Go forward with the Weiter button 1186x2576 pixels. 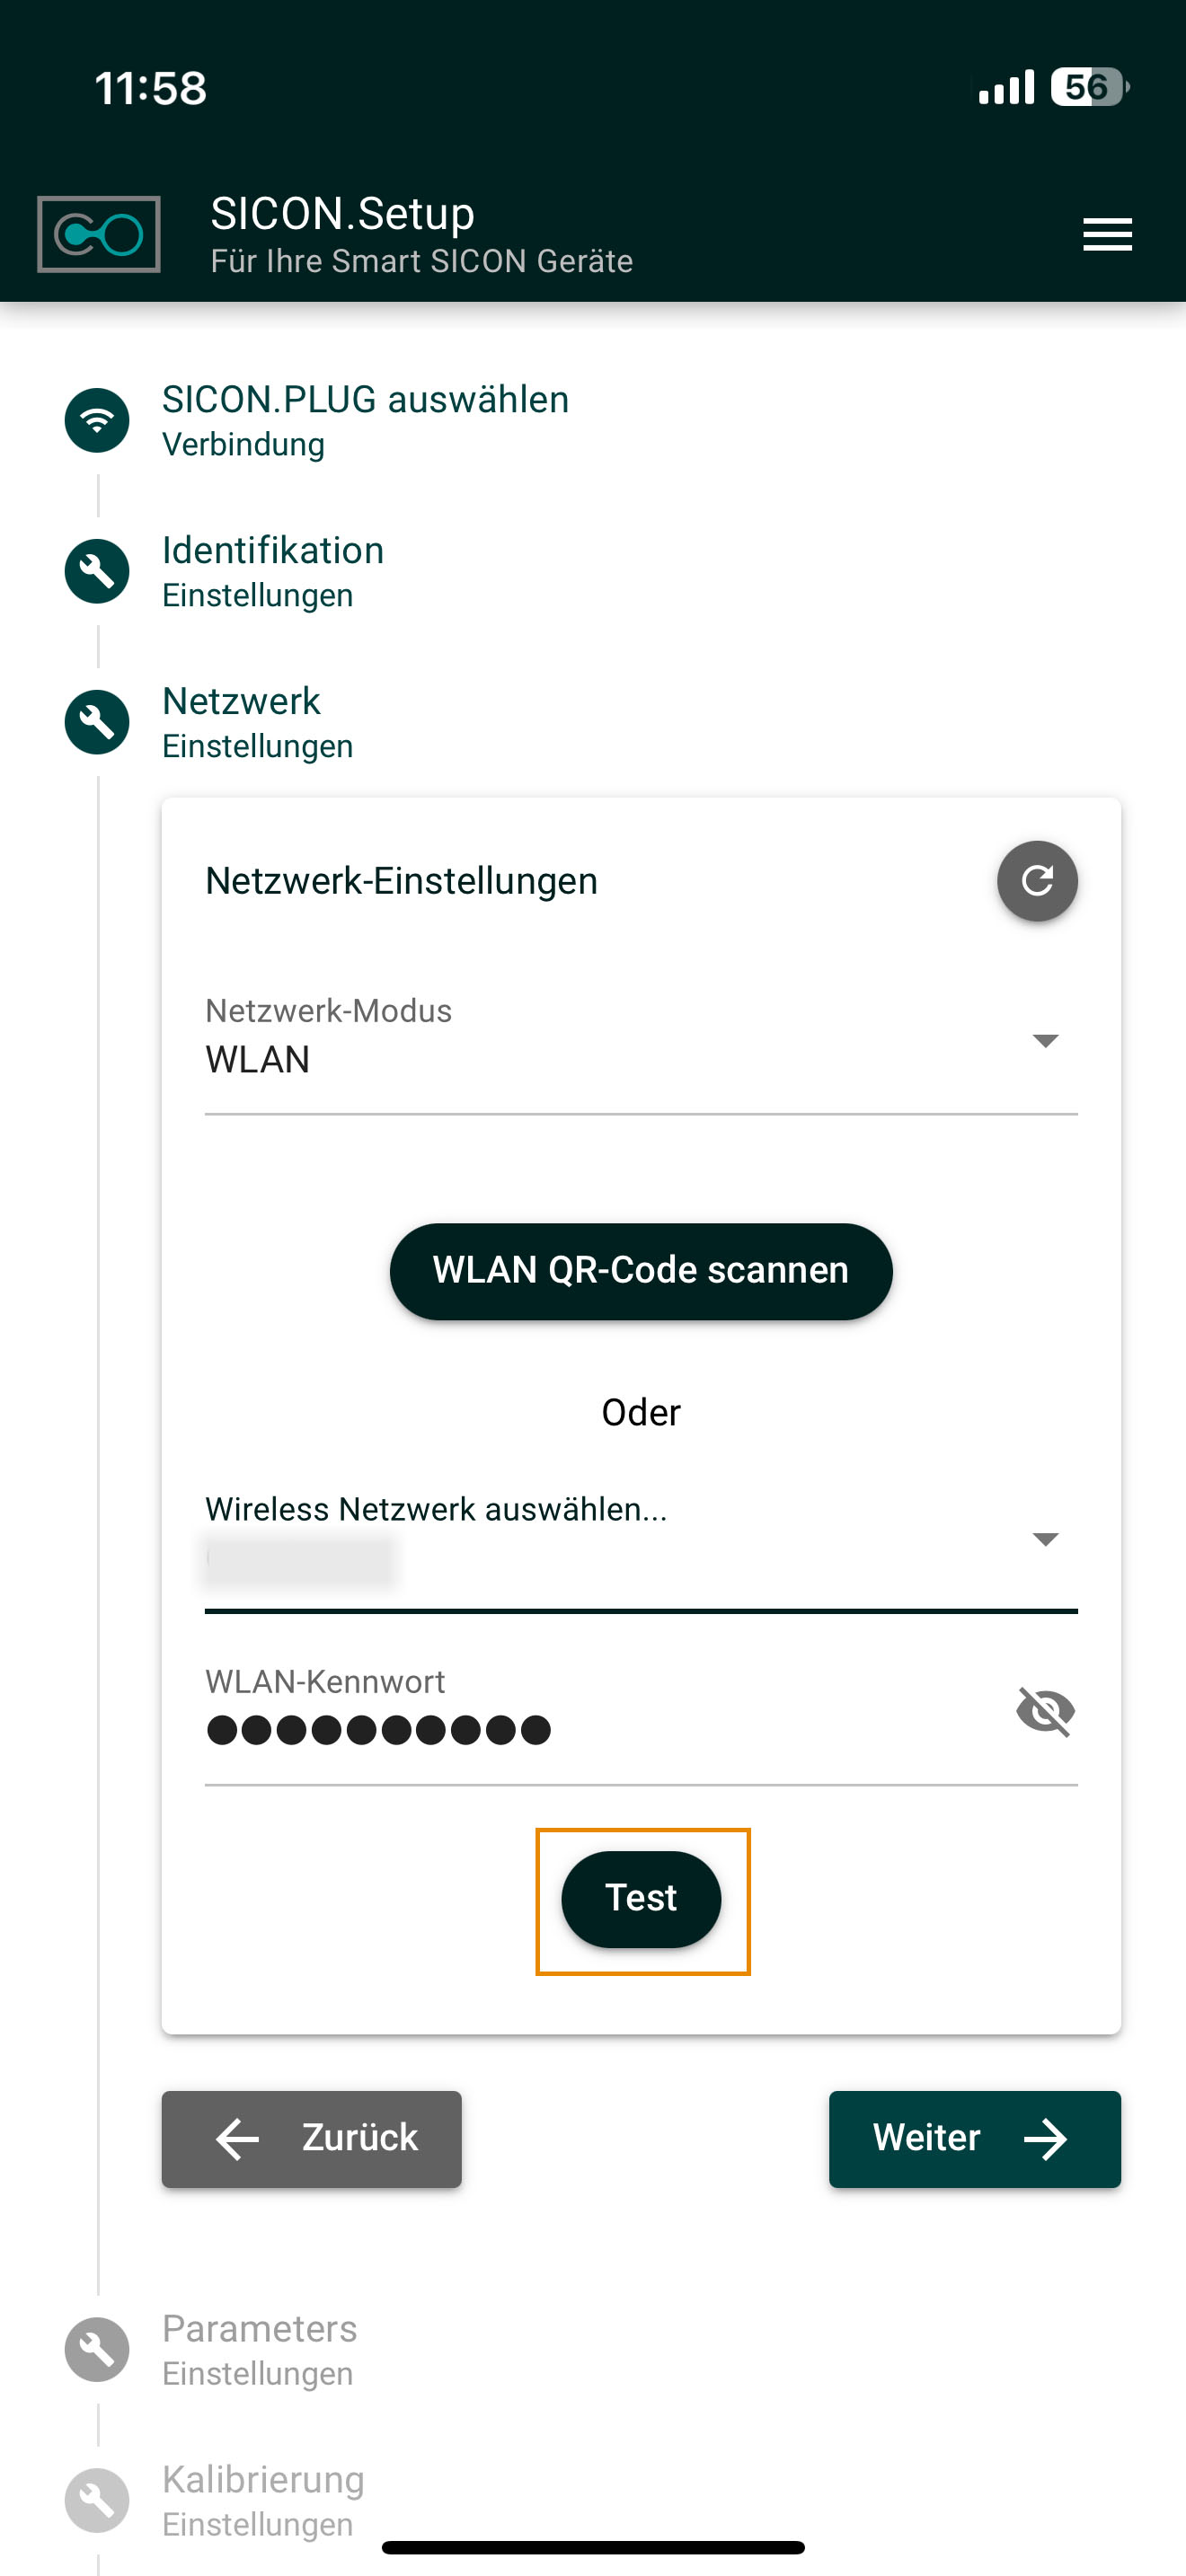[974, 2138]
